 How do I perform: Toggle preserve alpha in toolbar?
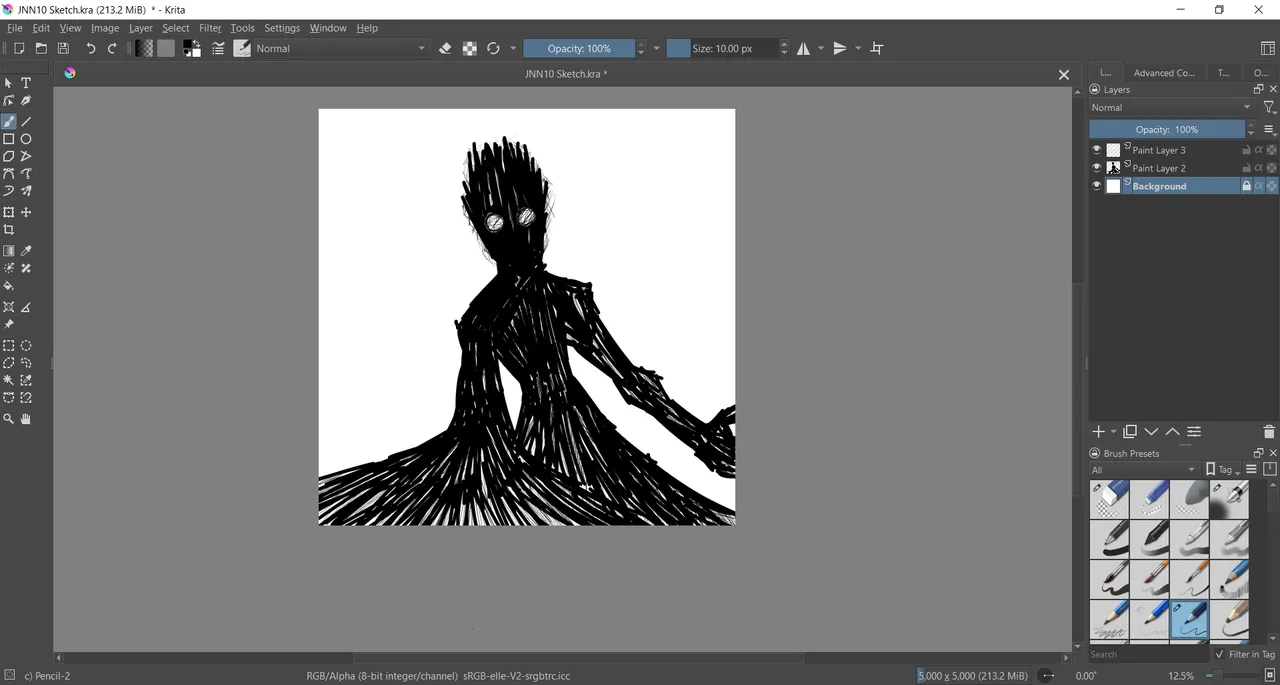tap(469, 48)
